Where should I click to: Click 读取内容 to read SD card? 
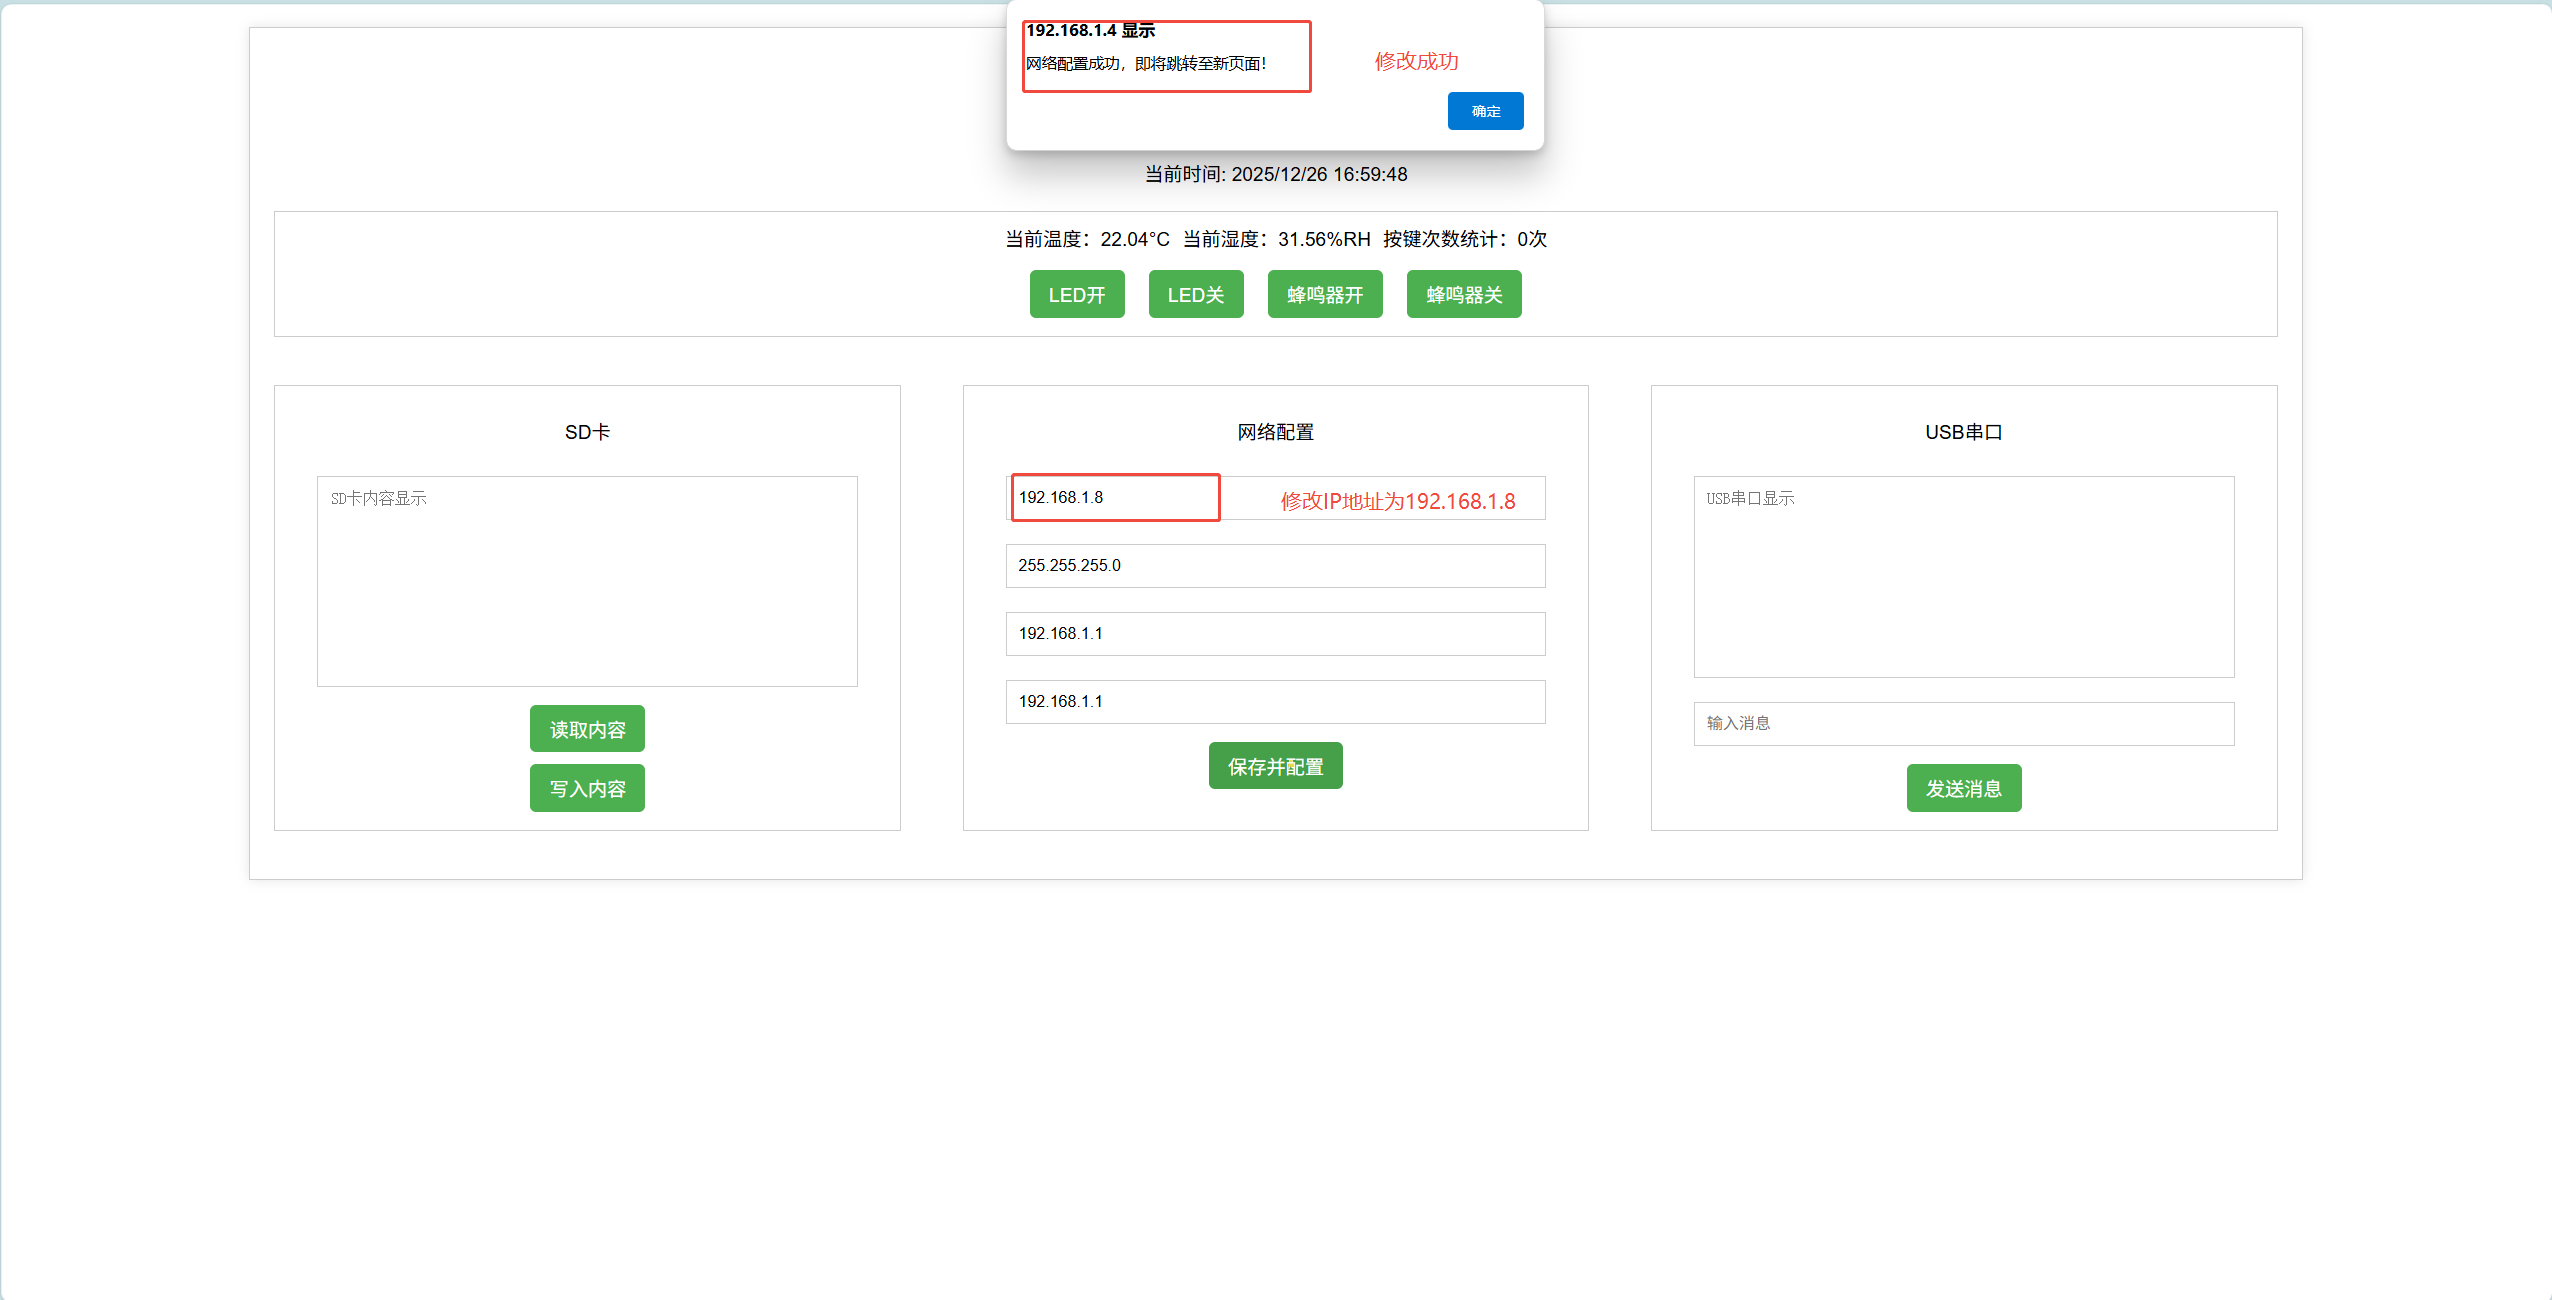[x=587, y=729]
